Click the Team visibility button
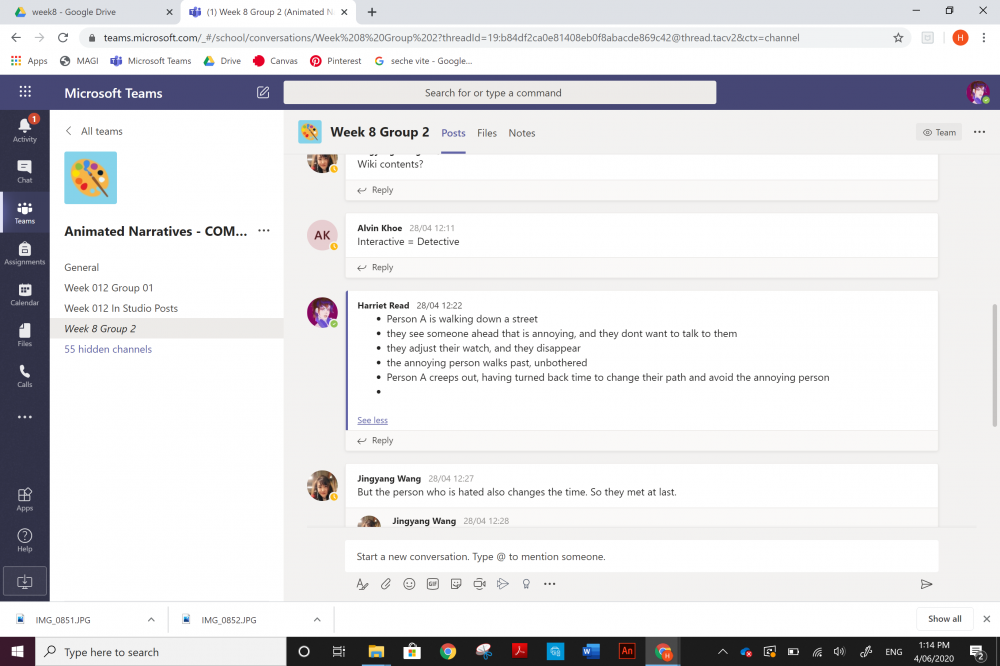 [x=939, y=132]
